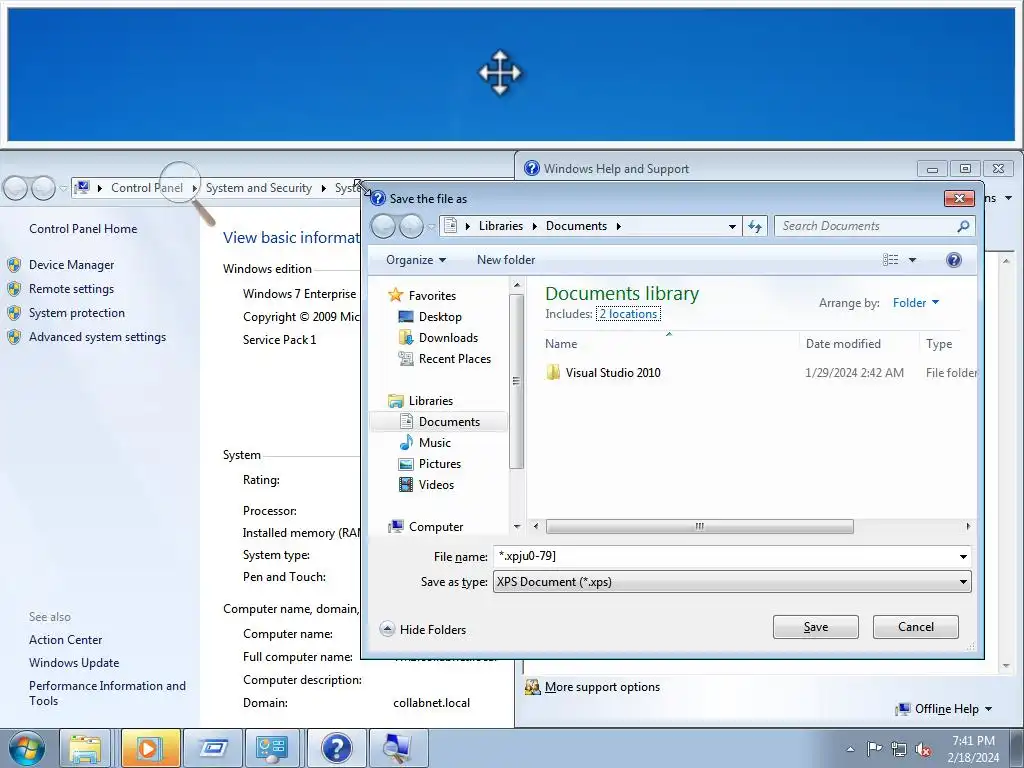Open Remote settings in Control Panel
Image resolution: width=1024 pixels, height=768 pixels.
pos(71,289)
